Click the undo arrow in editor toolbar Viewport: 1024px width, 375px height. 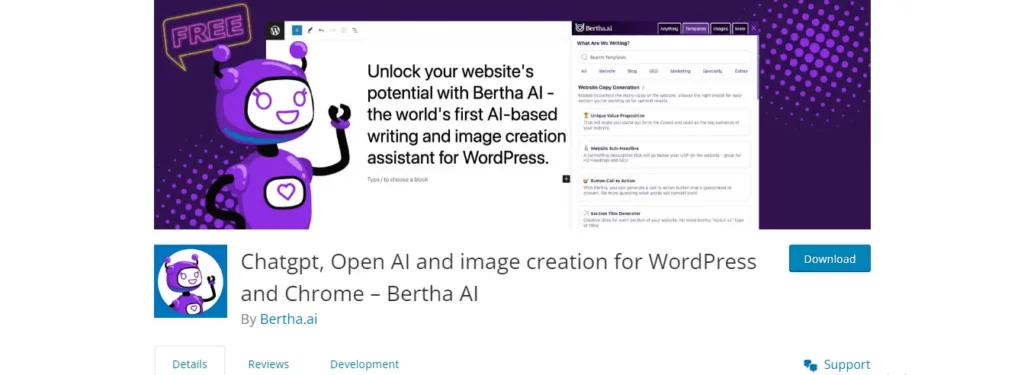coord(321,30)
